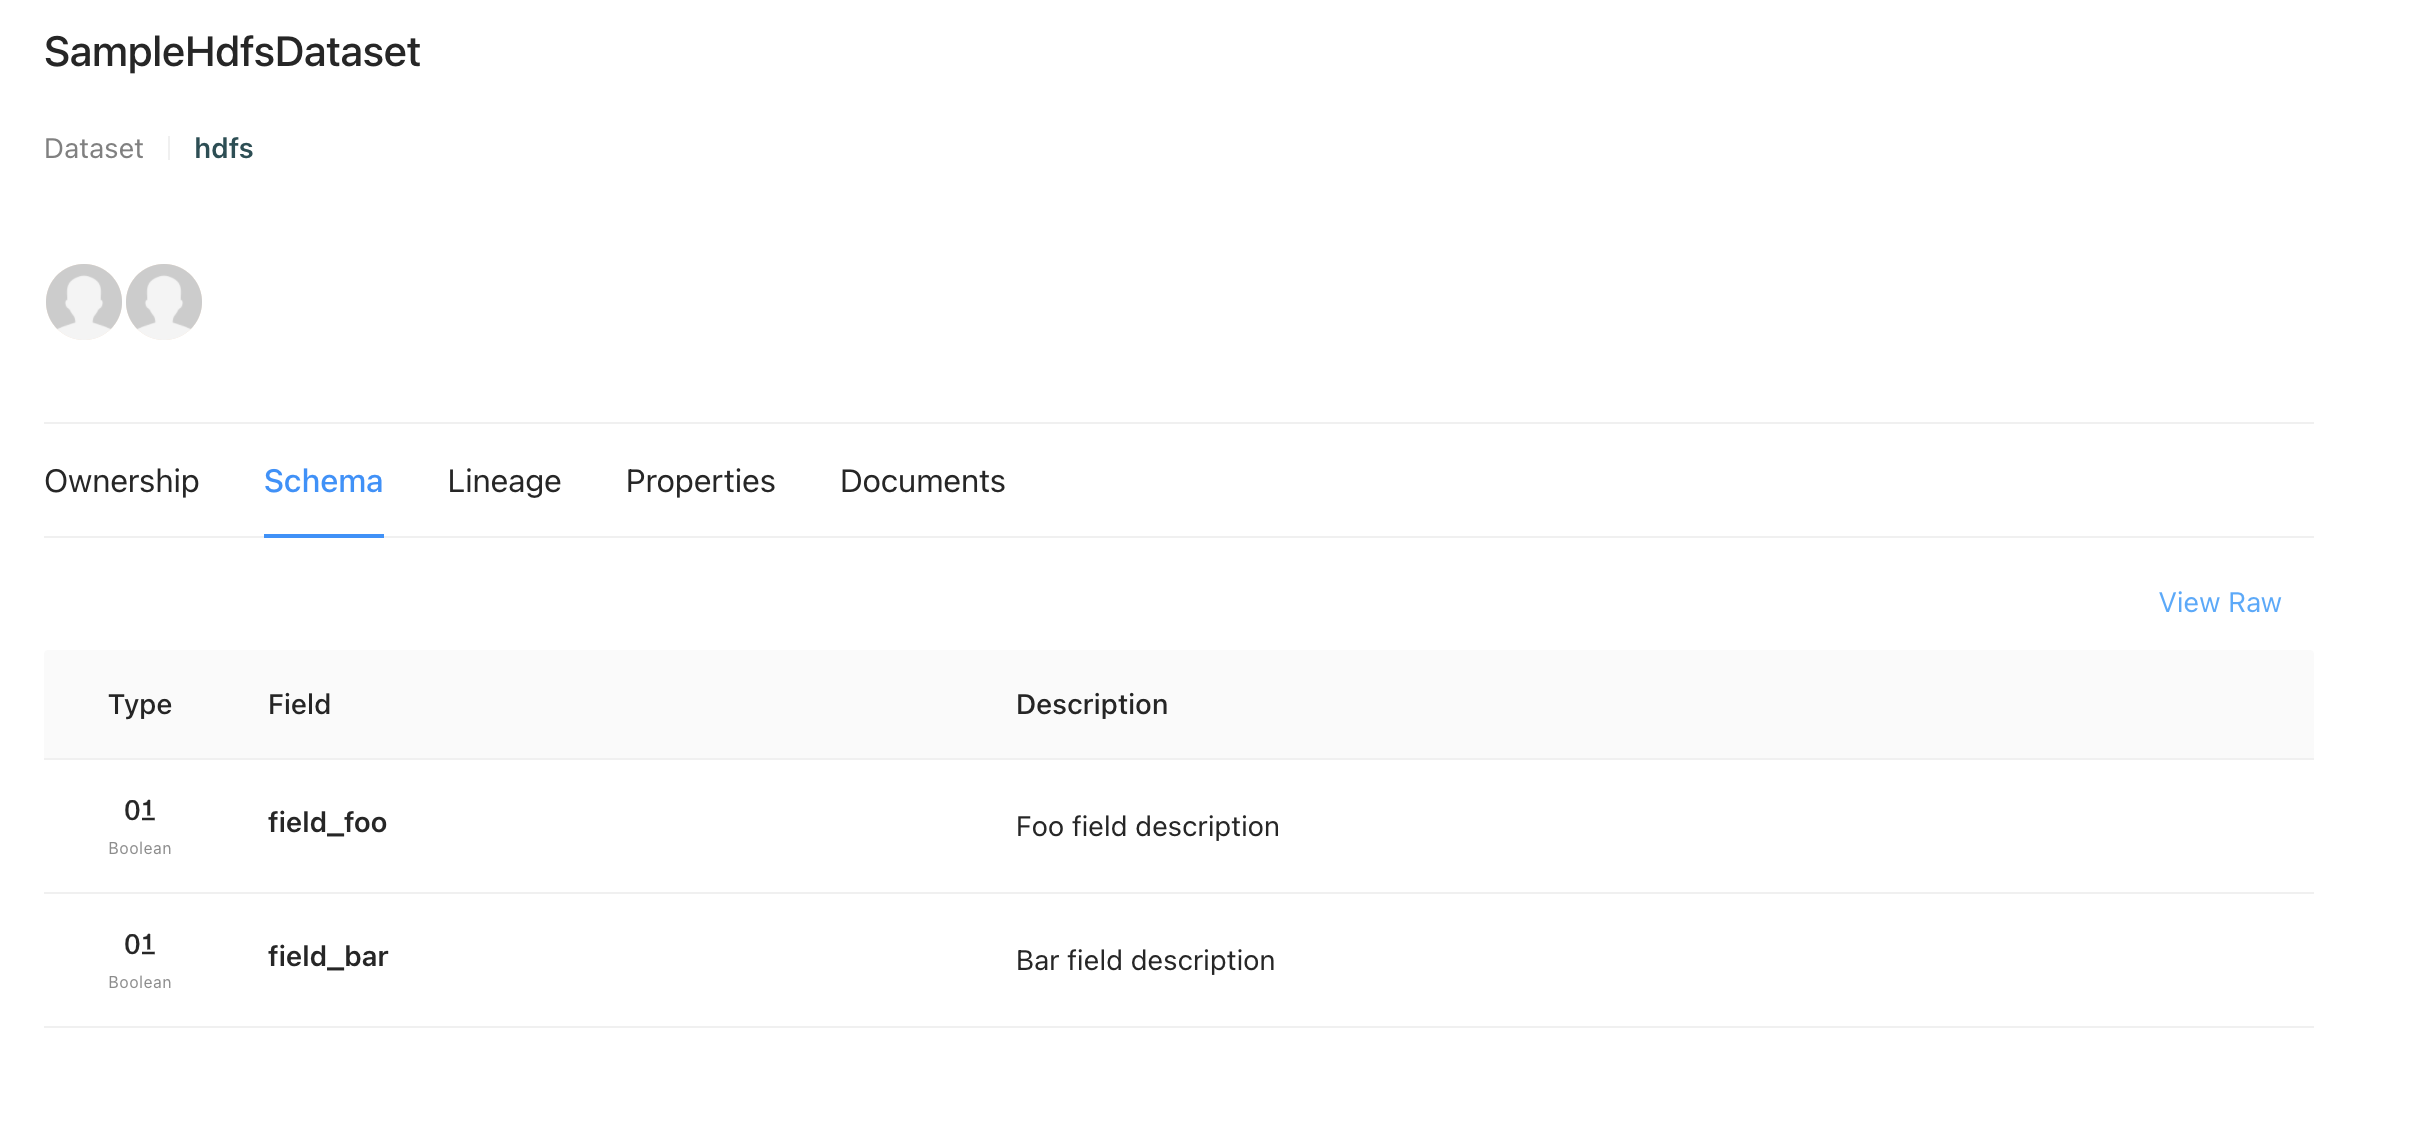Open the Type column header
This screenshot has width=2410, height=1130.
140,704
